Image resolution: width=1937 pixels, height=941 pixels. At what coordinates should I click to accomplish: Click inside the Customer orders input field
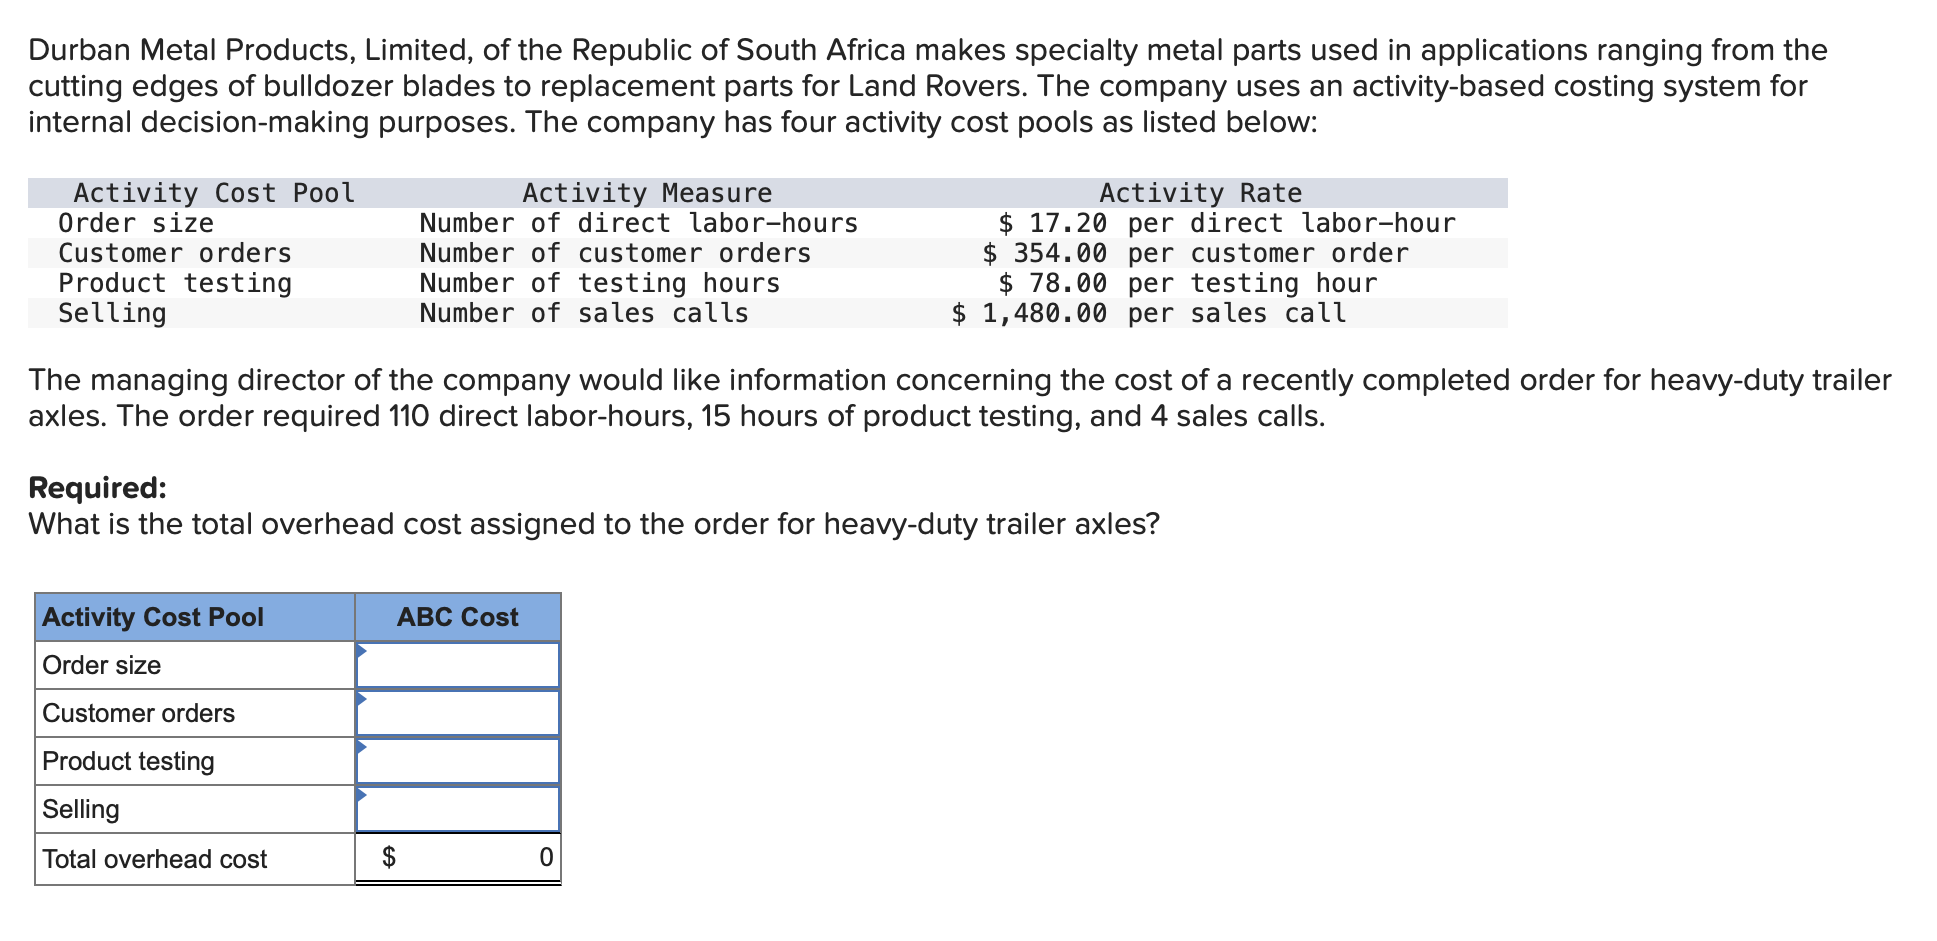pos(460,712)
